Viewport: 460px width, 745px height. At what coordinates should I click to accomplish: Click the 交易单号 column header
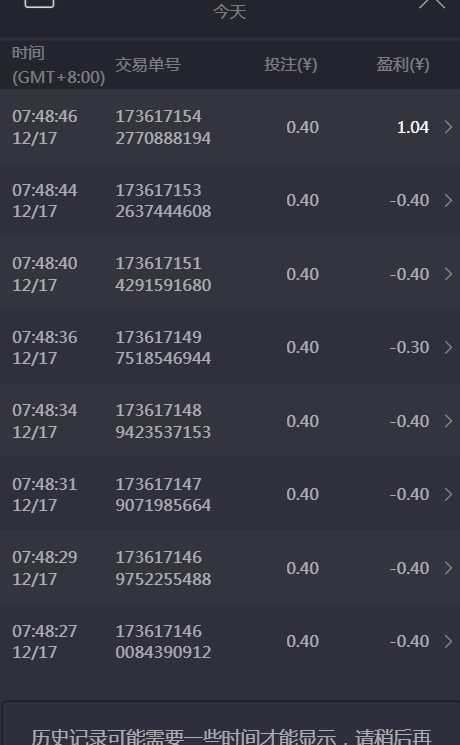tap(148, 65)
